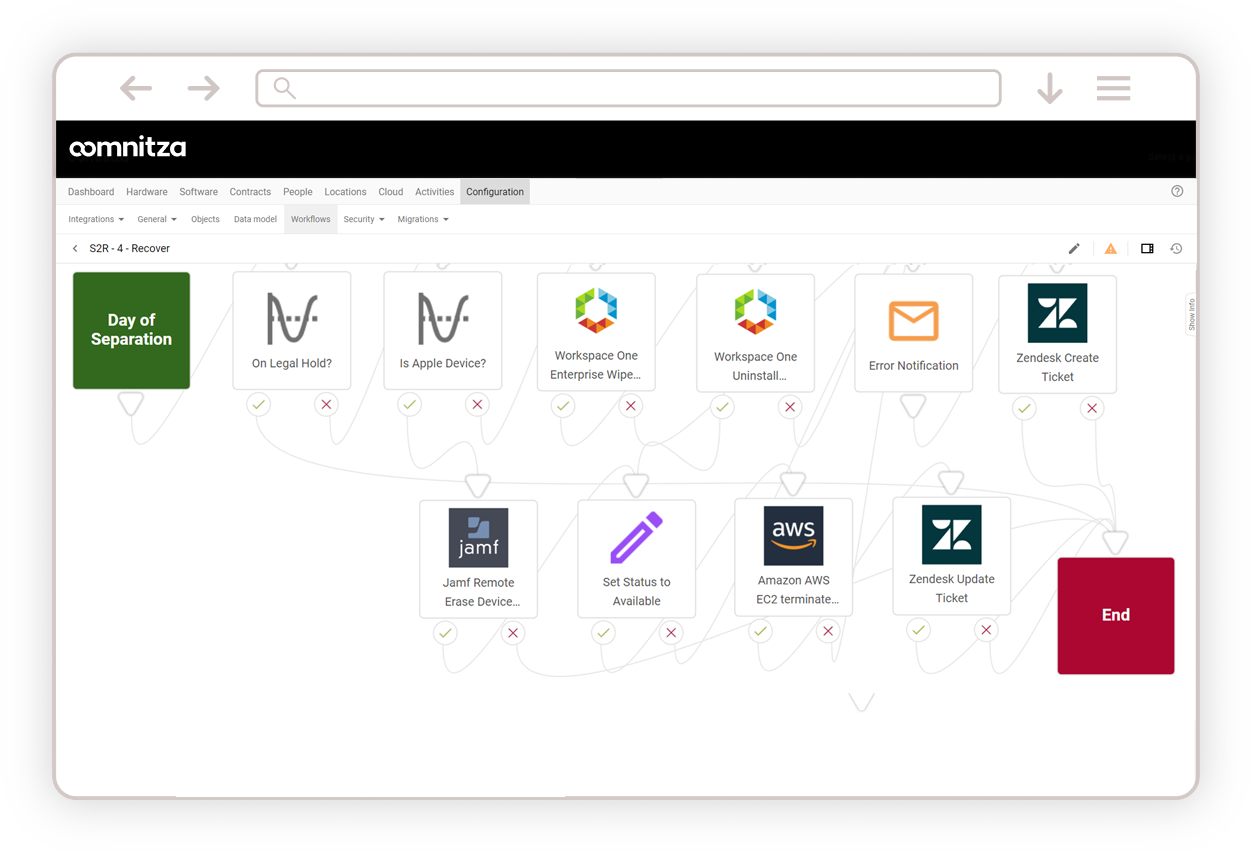Image resolution: width=1252 pixels, height=853 pixels.
Task: Toggle the side panel layout icon
Action: pyautogui.click(x=1147, y=248)
